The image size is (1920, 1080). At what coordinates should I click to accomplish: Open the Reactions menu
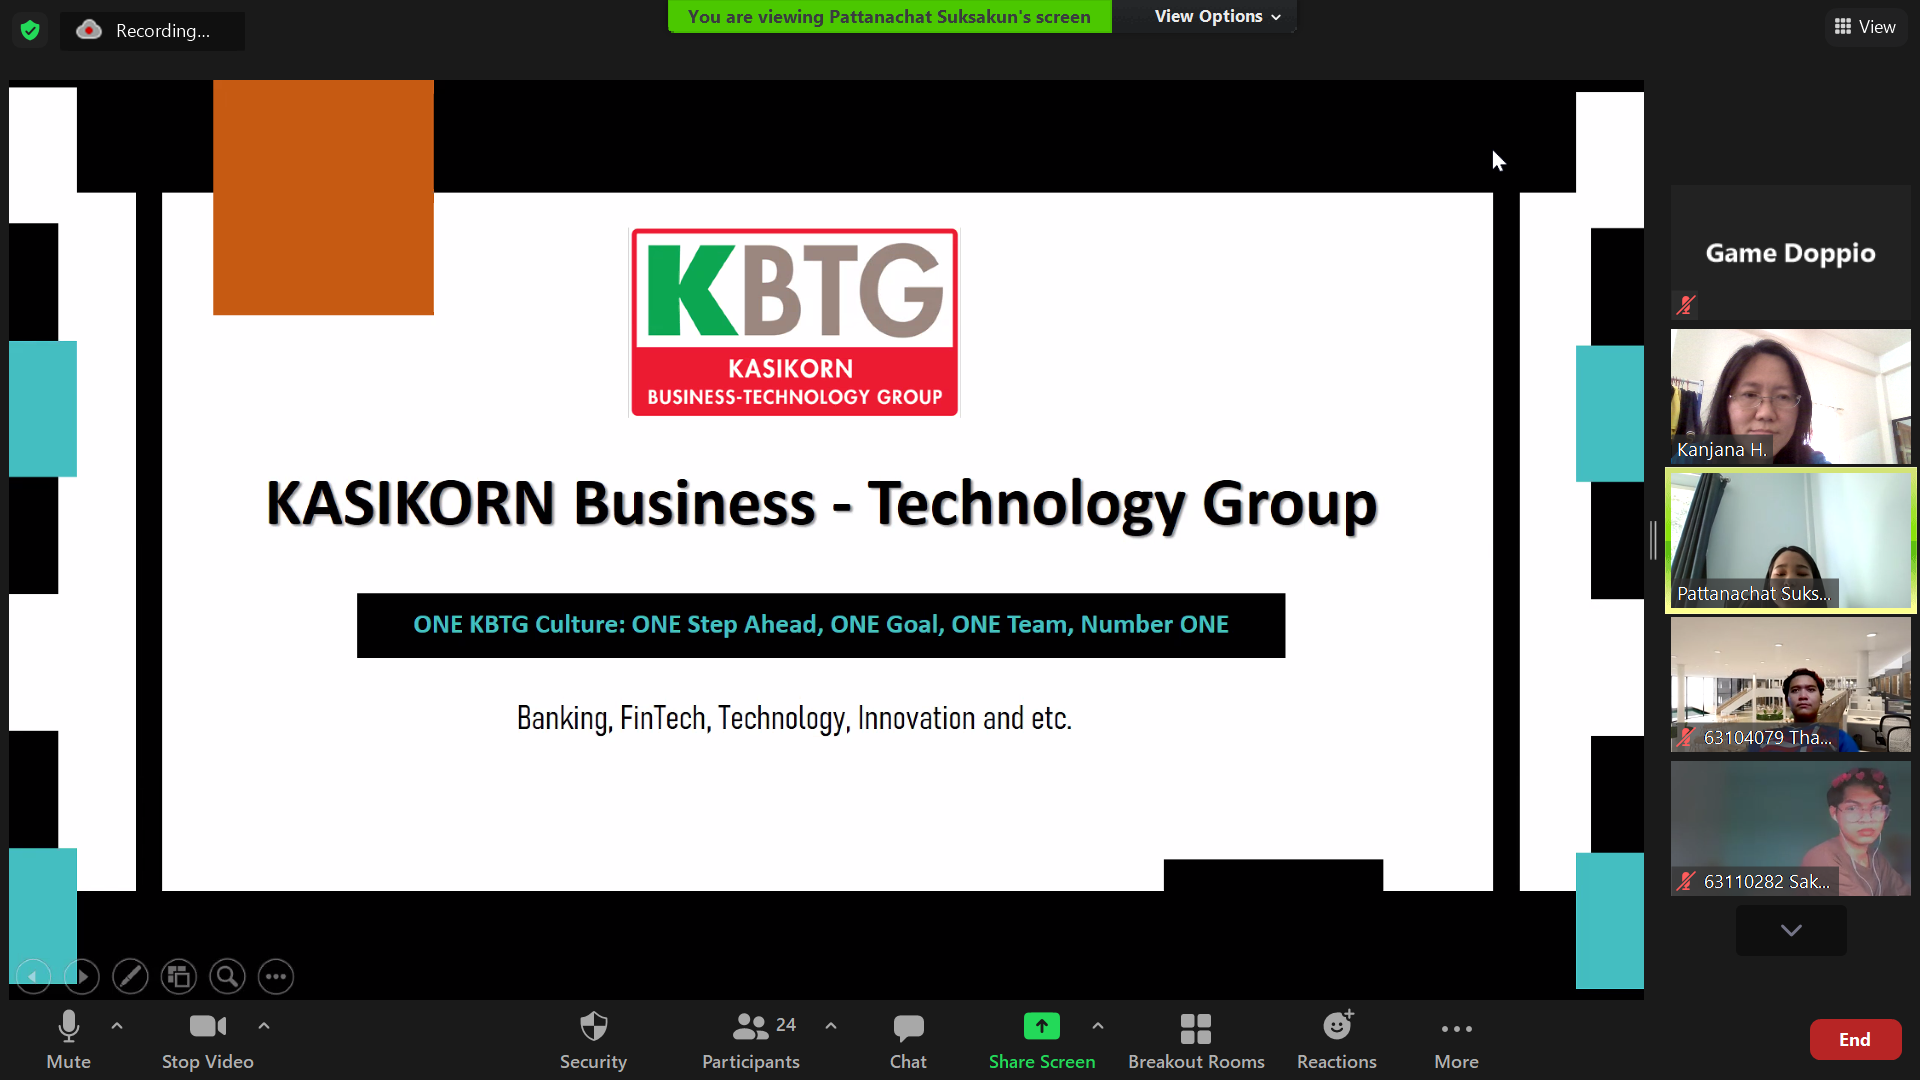point(1337,1040)
